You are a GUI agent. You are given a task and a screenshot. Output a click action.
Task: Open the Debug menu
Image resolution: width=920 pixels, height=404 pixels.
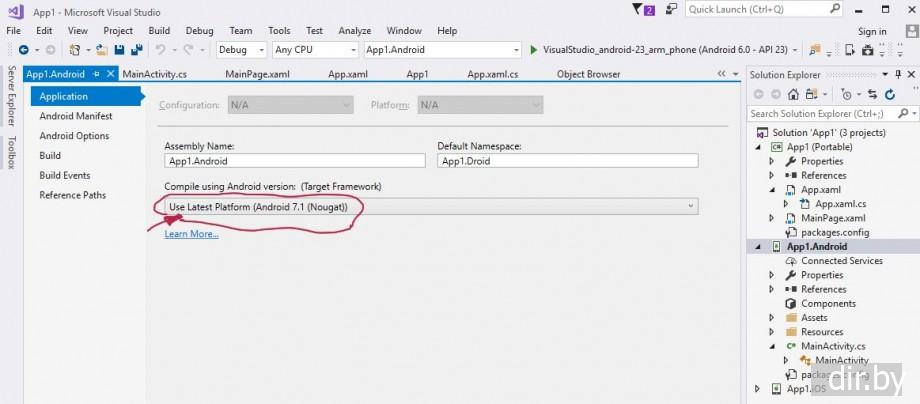click(x=199, y=30)
